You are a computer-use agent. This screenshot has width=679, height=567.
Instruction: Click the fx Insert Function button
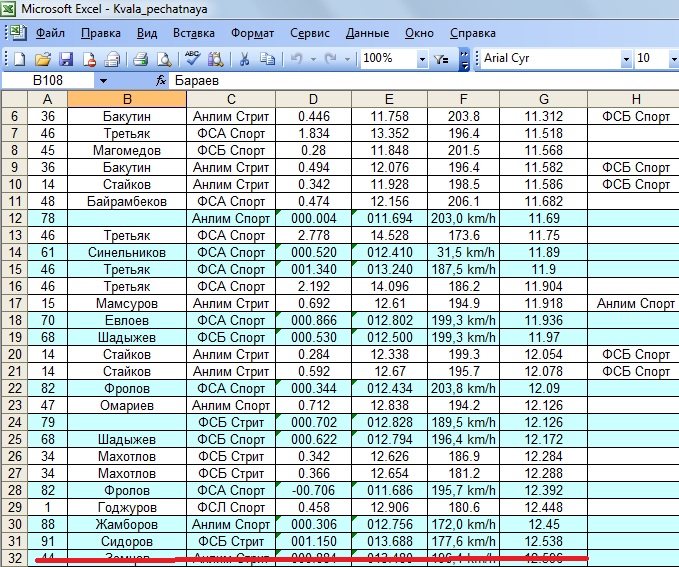pos(161,79)
